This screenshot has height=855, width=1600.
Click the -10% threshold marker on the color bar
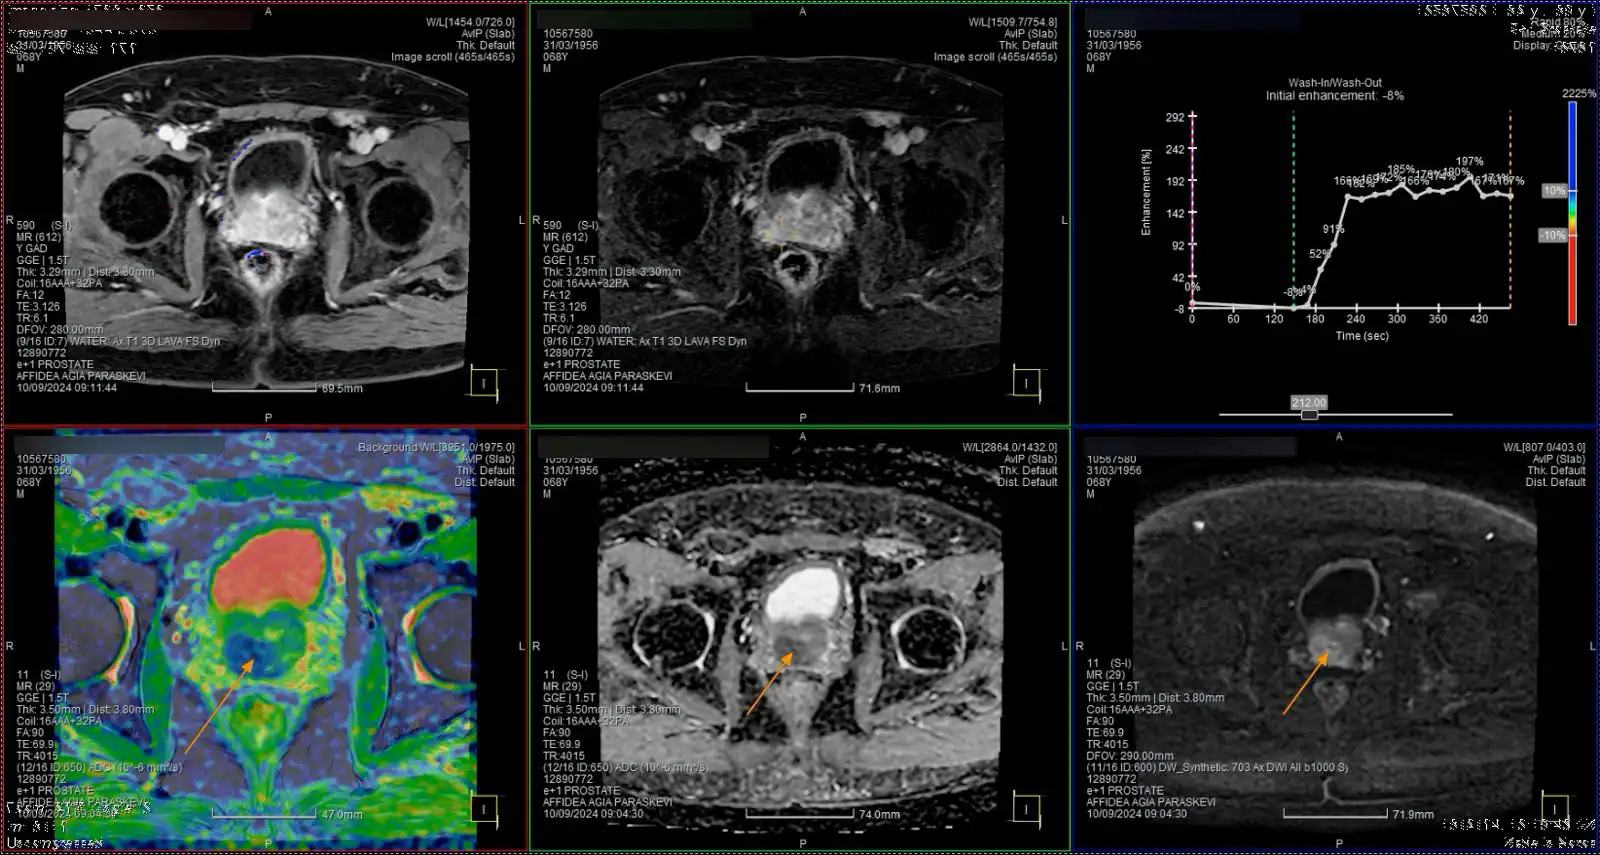click(1552, 236)
